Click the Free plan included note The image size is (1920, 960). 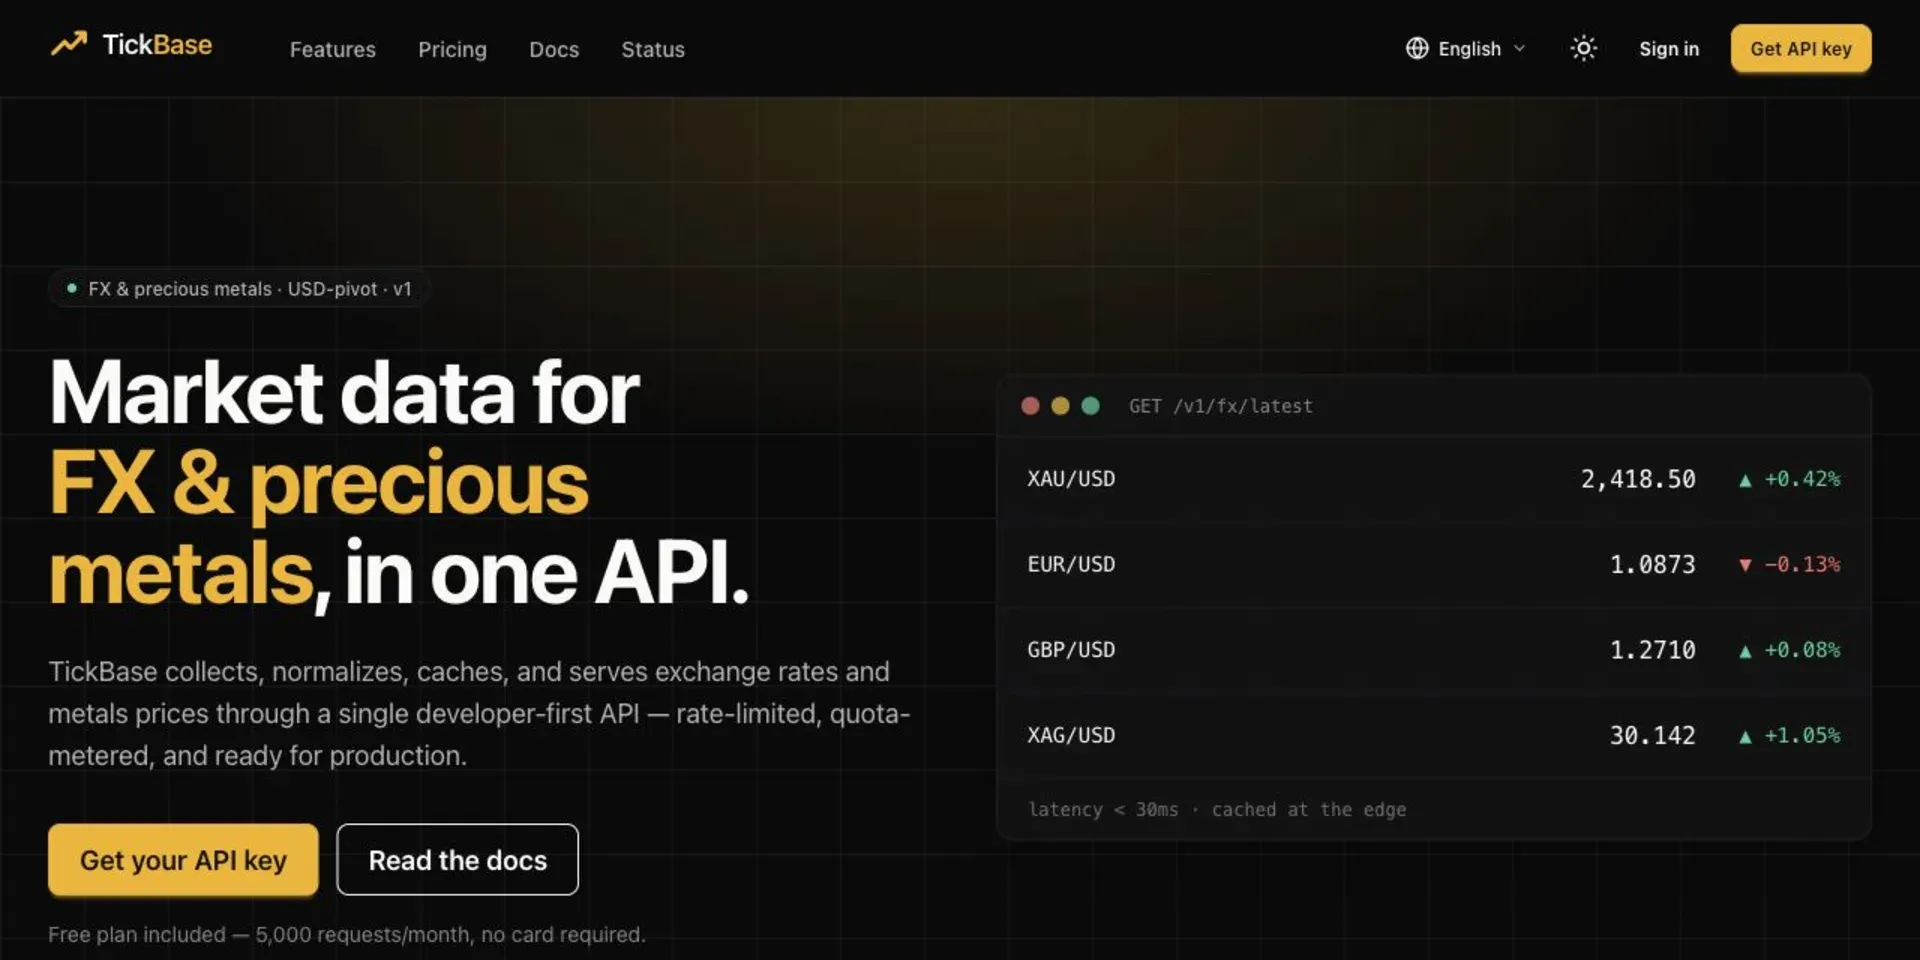click(347, 934)
